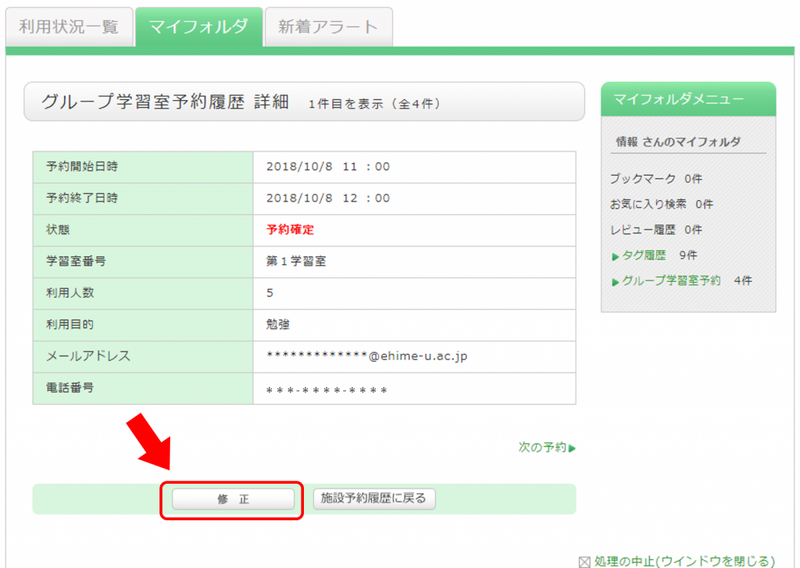800x568 pixels.
Task: Select the 新着アラート tab
Action: click(328, 27)
